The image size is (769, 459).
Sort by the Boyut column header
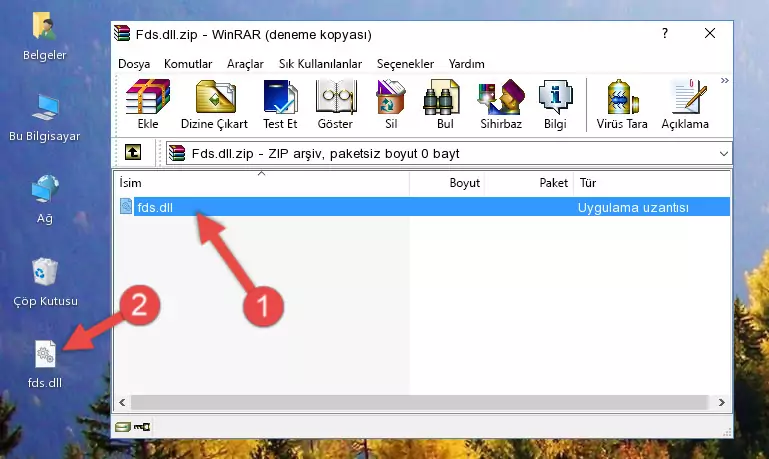coord(447,183)
